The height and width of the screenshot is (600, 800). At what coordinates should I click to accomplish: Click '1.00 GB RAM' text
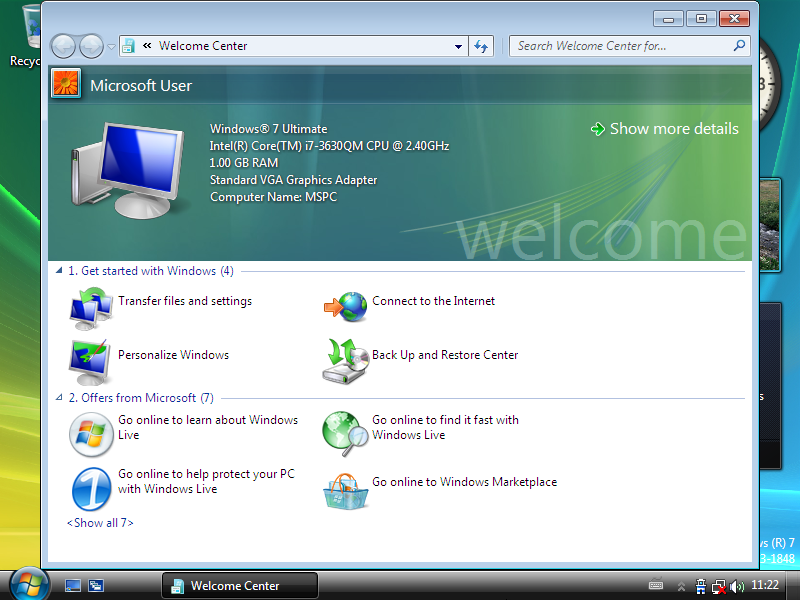[x=244, y=163]
